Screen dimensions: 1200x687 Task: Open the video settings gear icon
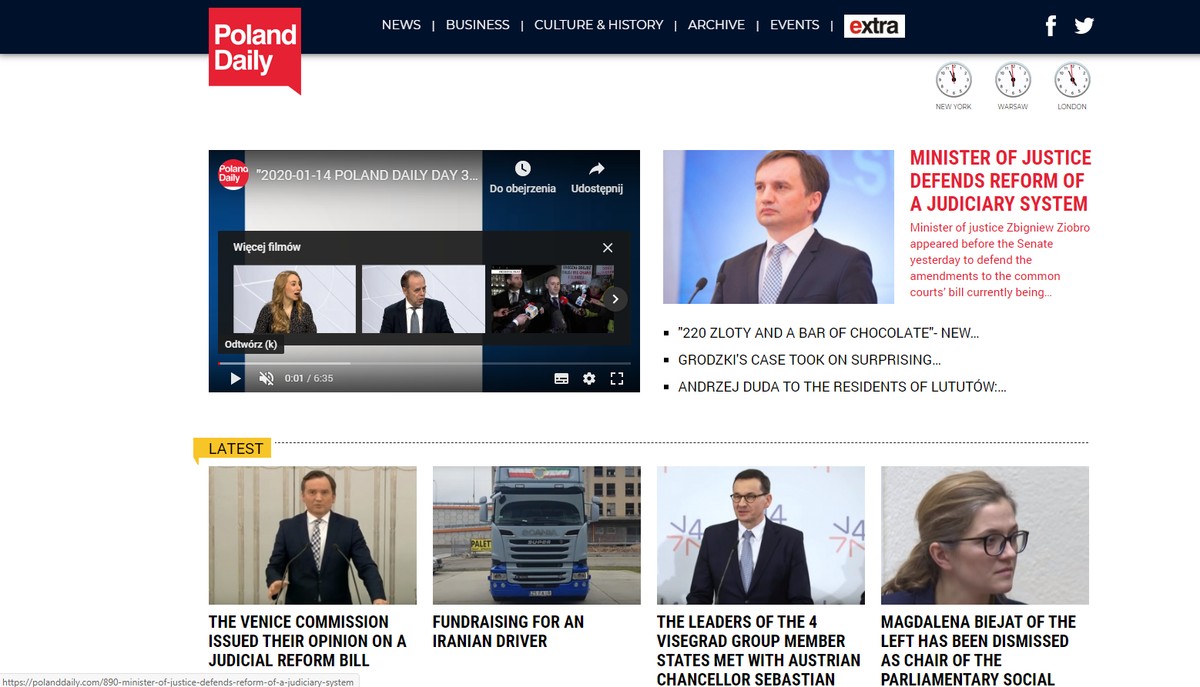(588, 378)
